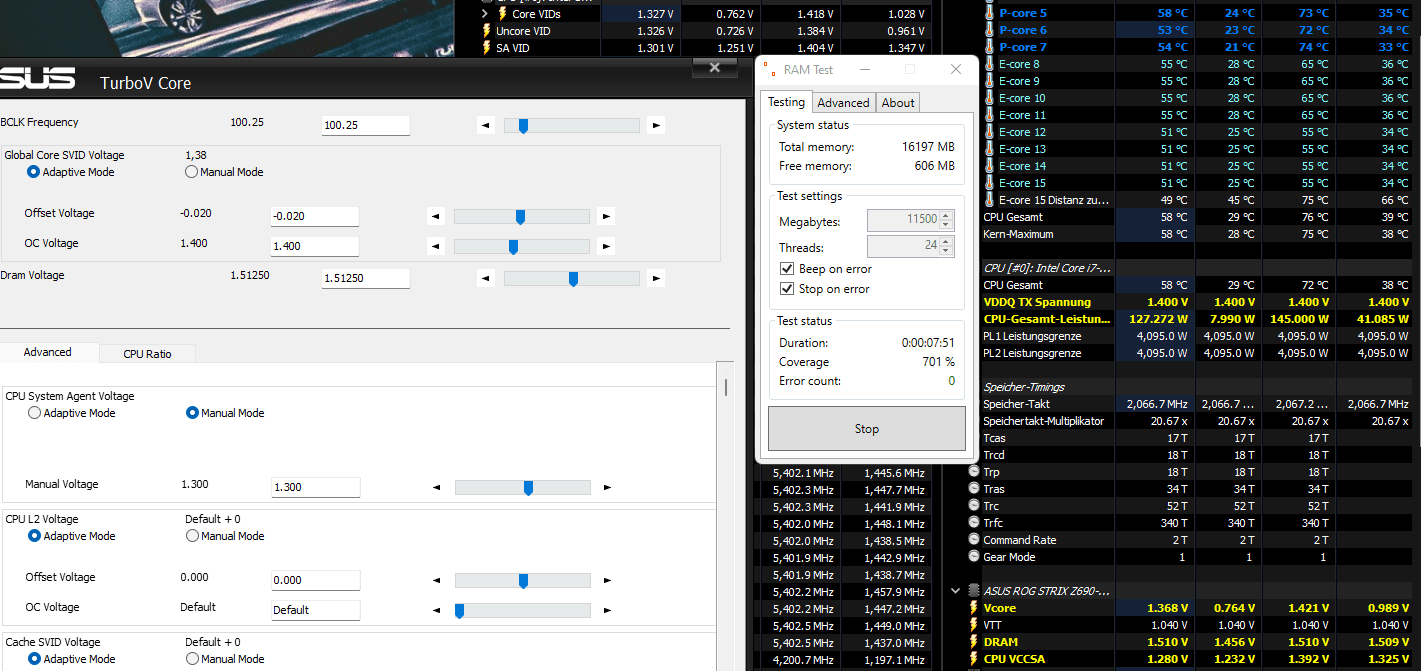
Task: Toggle the Beep on error checkbox
Action: click(x=787, y=269)
